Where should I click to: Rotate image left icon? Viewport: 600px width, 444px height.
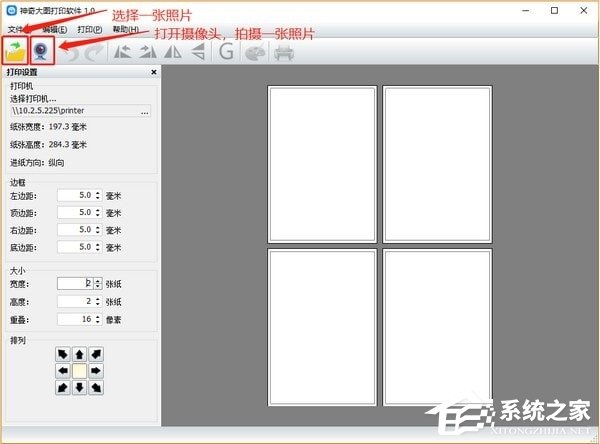click(122, 51)
